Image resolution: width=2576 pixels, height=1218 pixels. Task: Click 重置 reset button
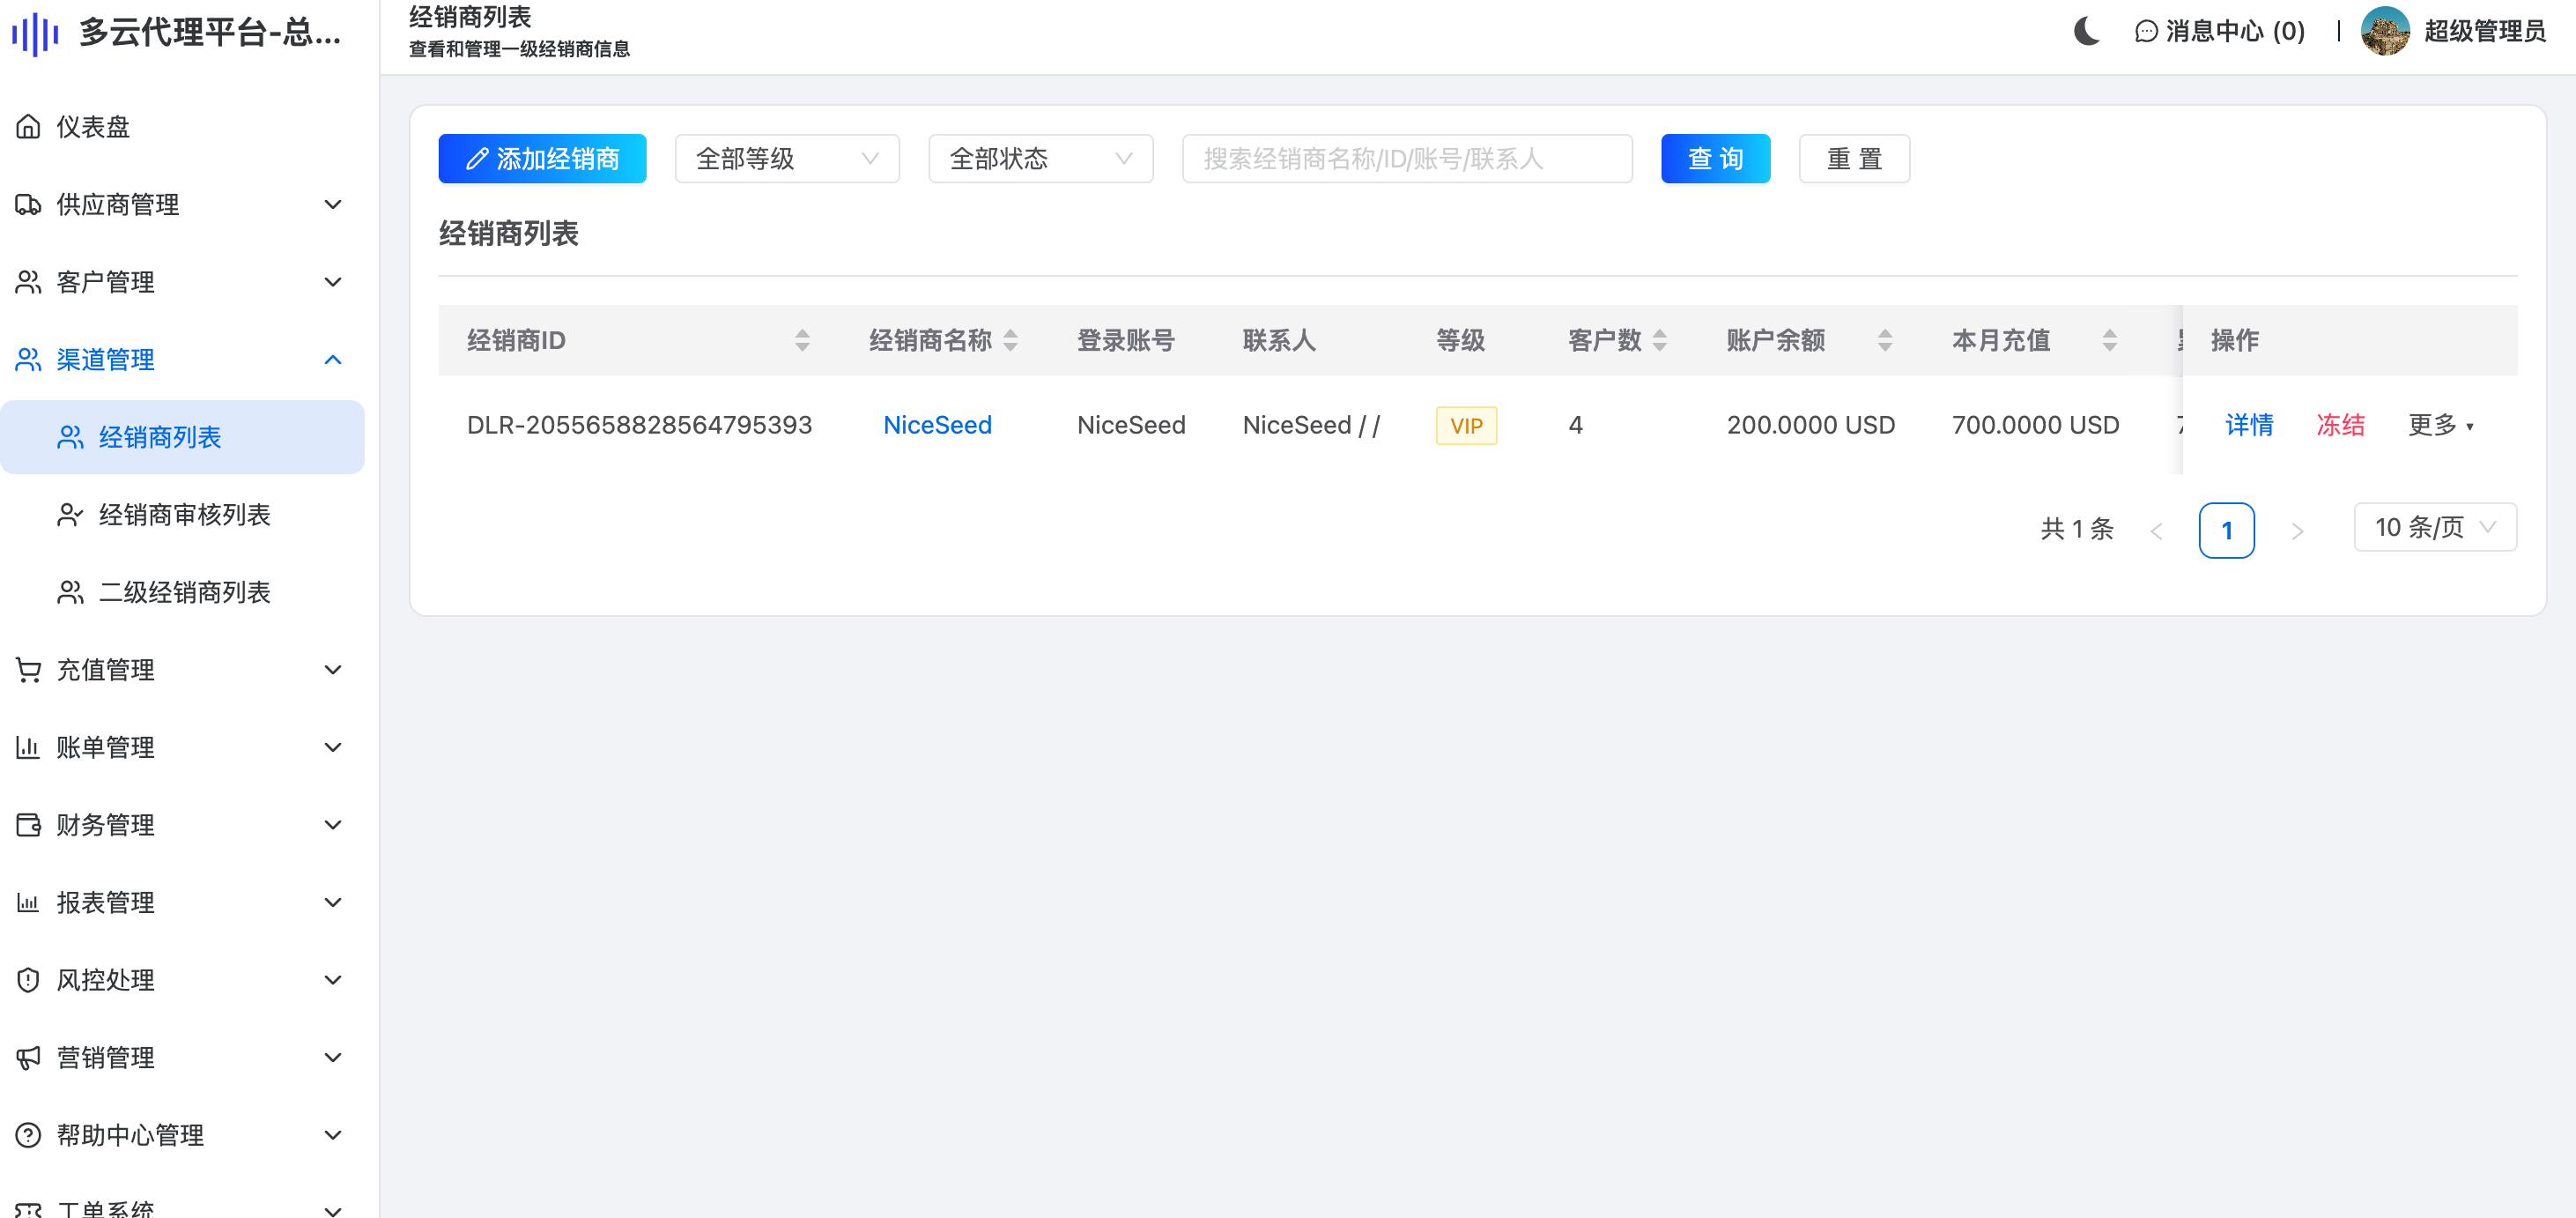1854,159
